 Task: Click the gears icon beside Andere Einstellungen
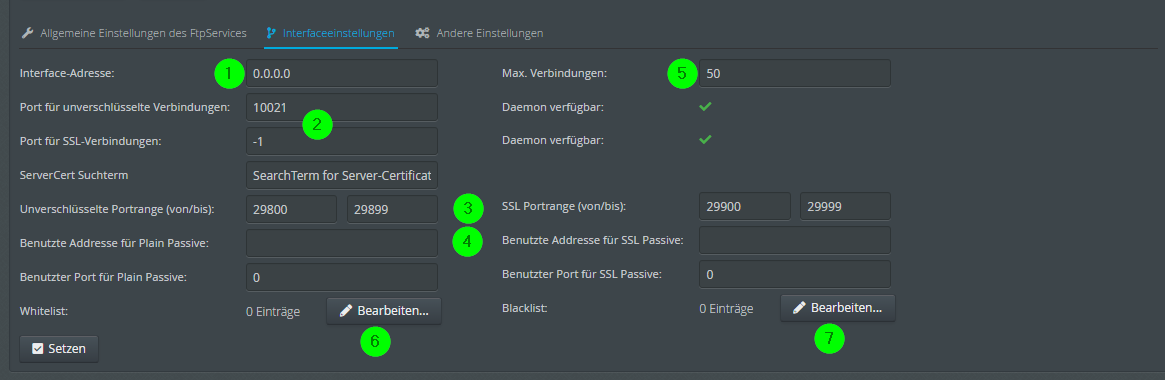click(x=422, y=33)
